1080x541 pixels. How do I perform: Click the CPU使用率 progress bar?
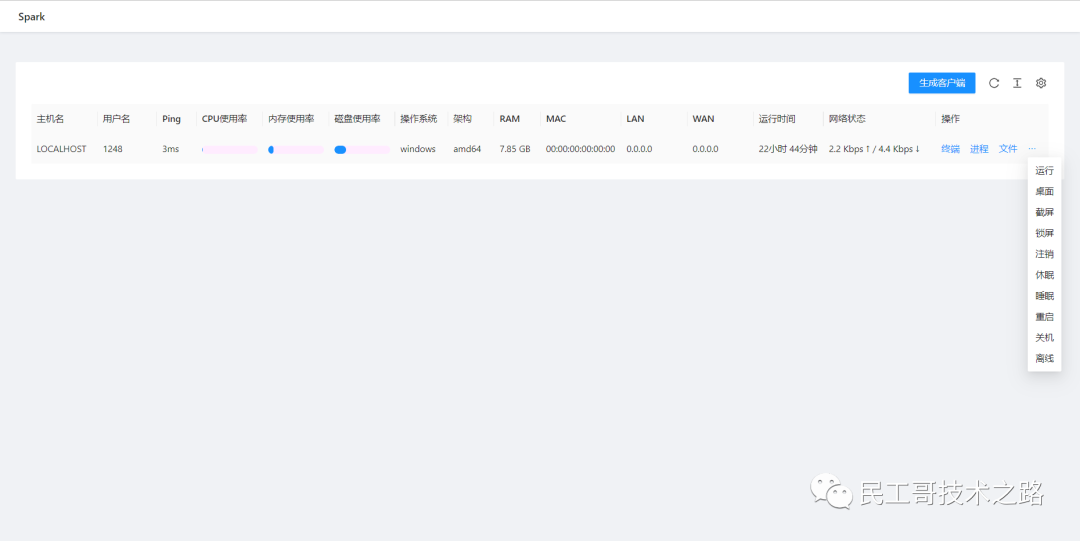pyautogui.click(x=229, y=150)
